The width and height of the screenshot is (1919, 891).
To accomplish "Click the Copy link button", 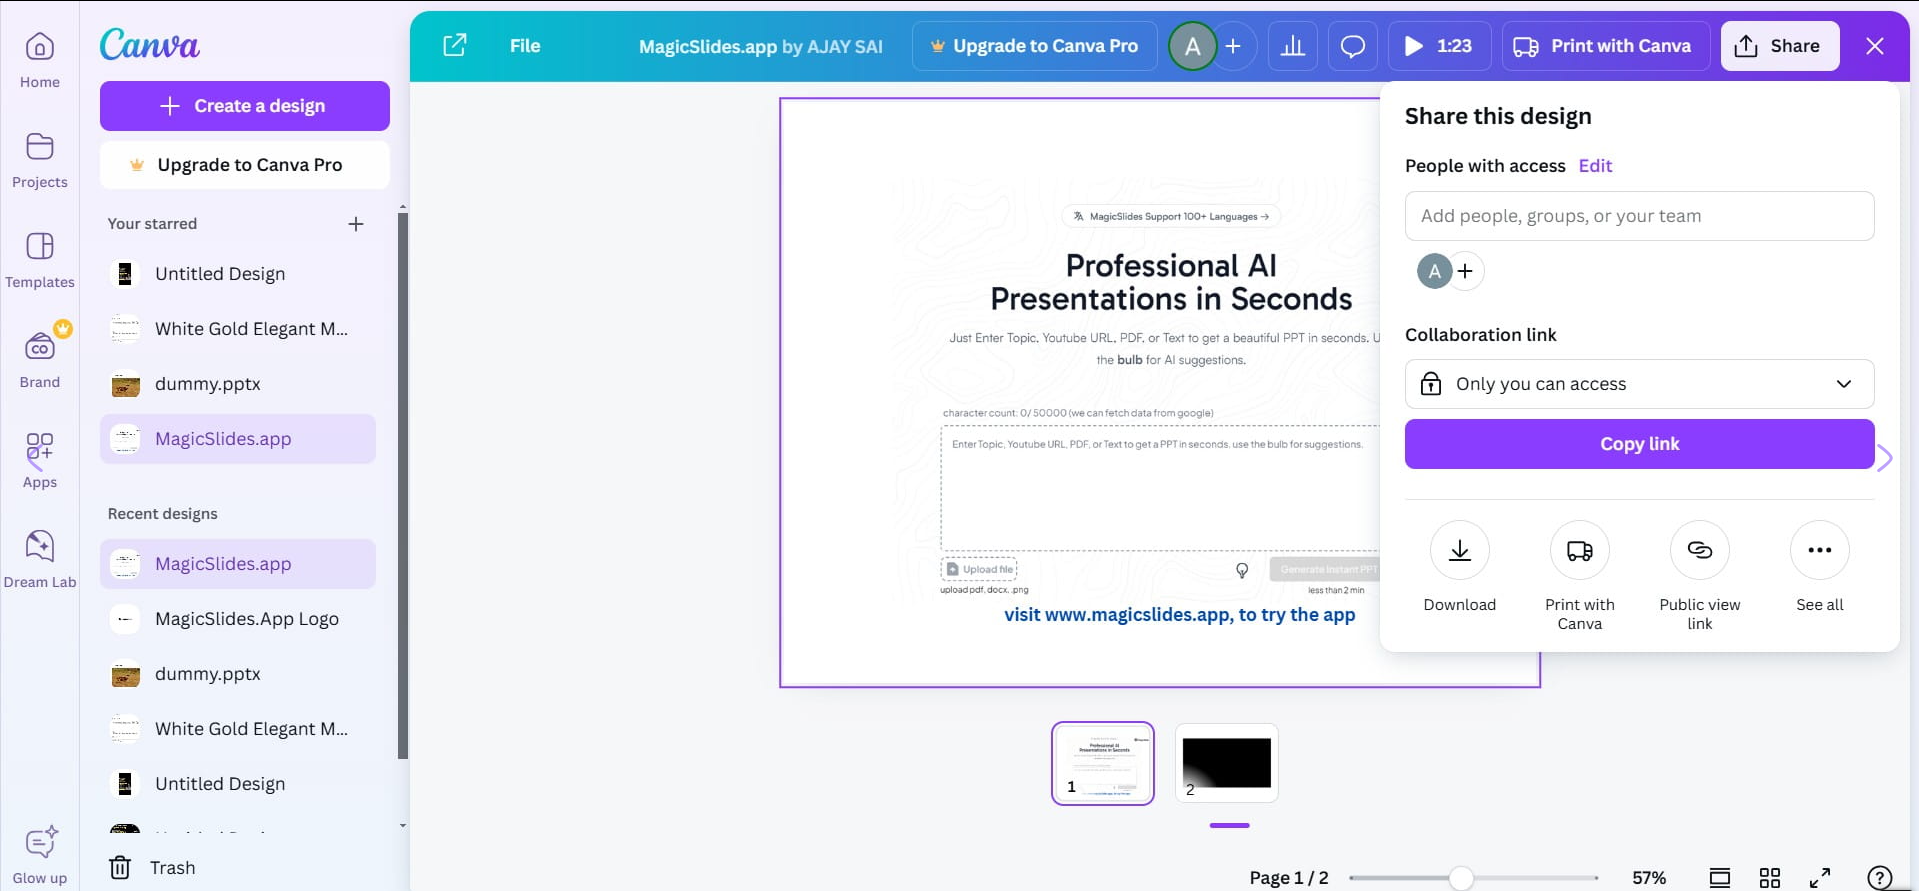I will 1639,444.
